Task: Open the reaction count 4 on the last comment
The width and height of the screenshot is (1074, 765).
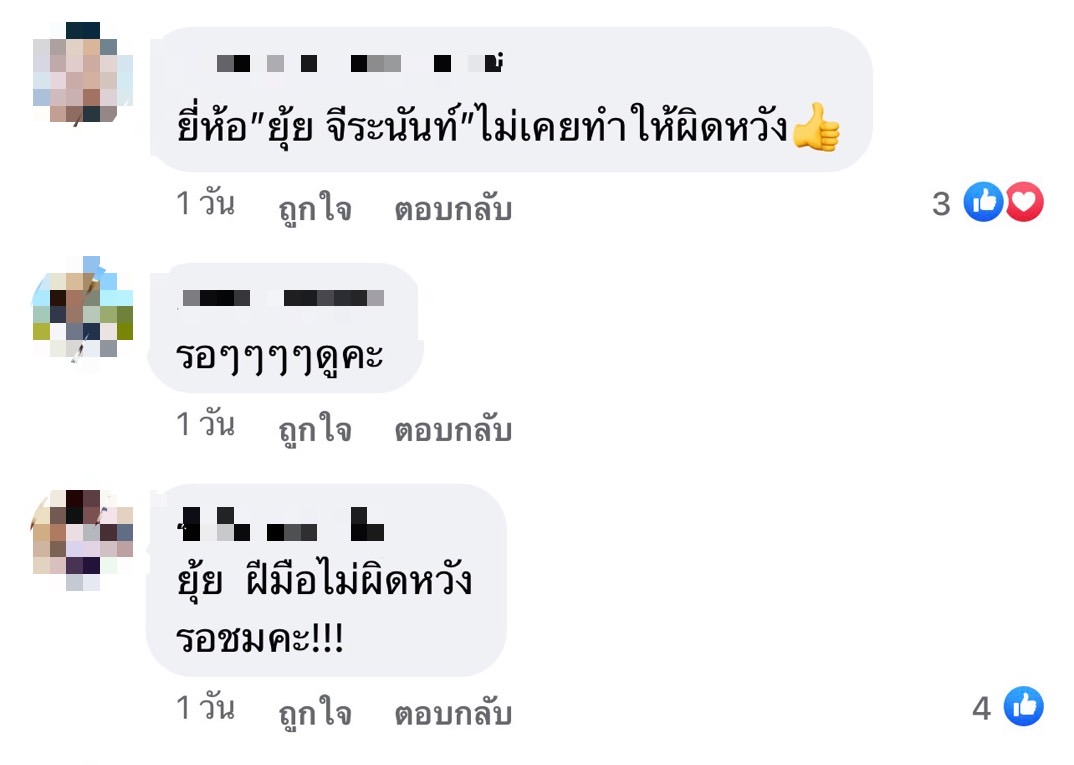Action: [982, 708]
